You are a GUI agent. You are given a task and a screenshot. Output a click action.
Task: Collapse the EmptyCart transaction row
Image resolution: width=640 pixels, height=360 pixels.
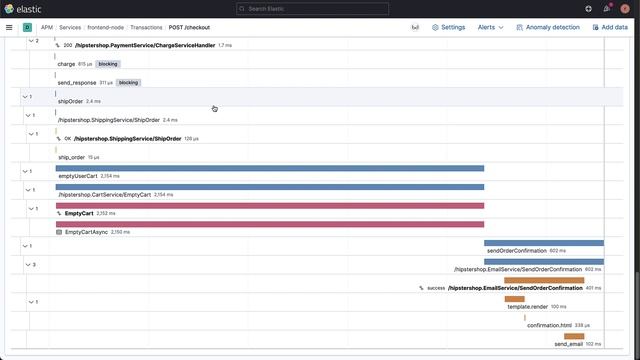[x=31, y=209]
